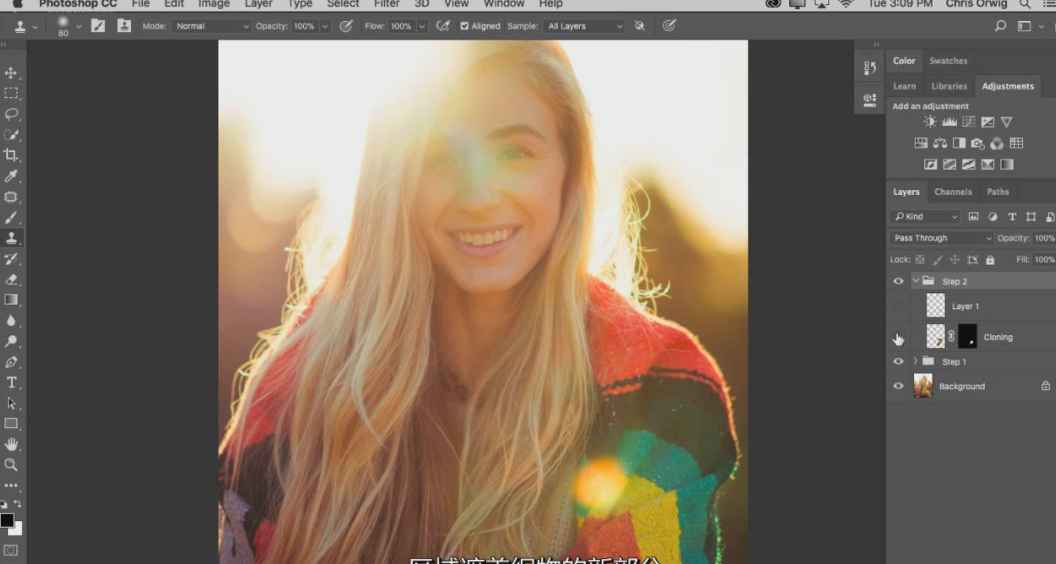Hide the Step 2 group
Image resolution: width=1056 pixels, height=564 pixels.
[898, 281]
